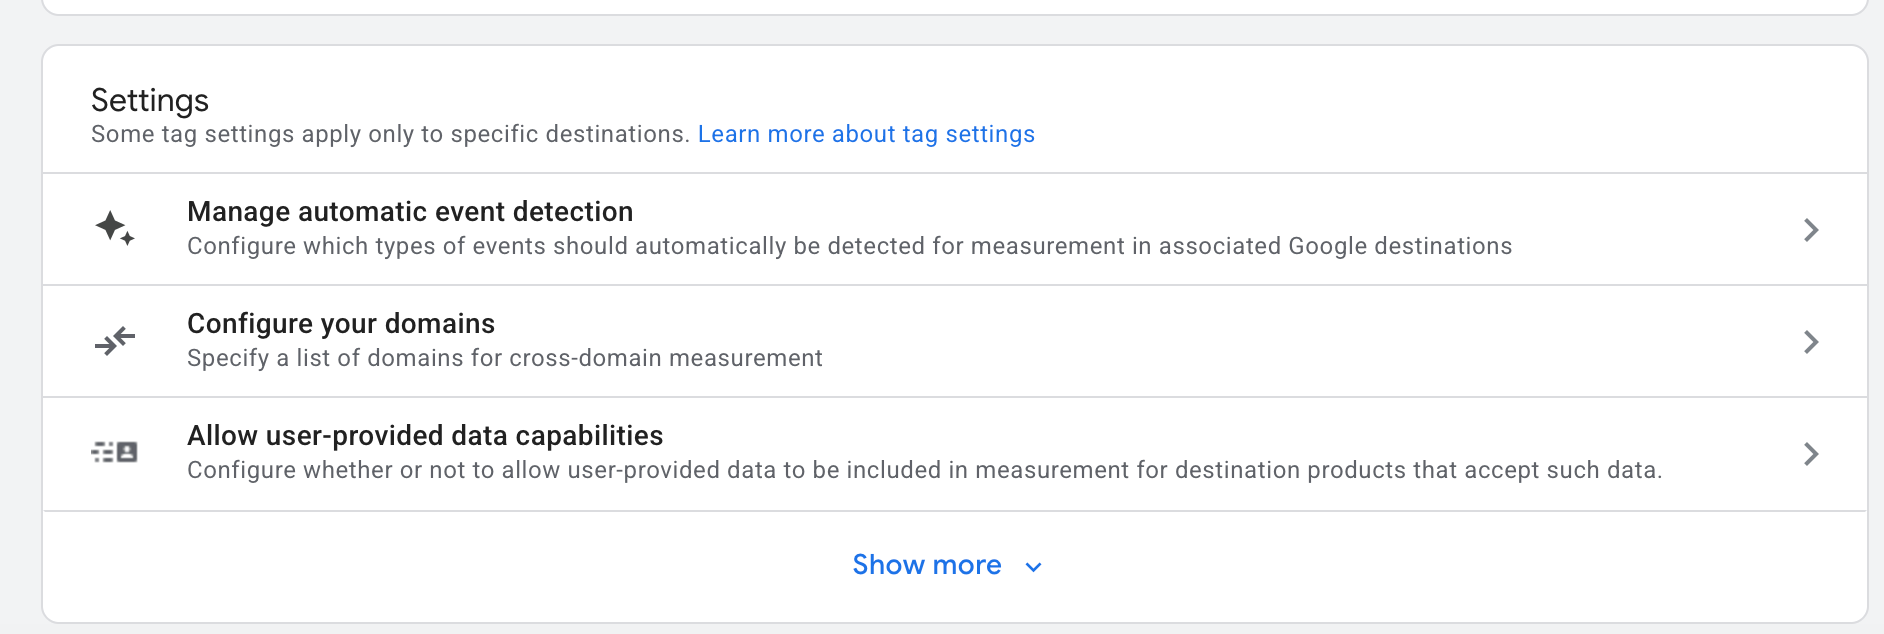Click 'Specify a list of domains' description text

(x=504, y=358)
